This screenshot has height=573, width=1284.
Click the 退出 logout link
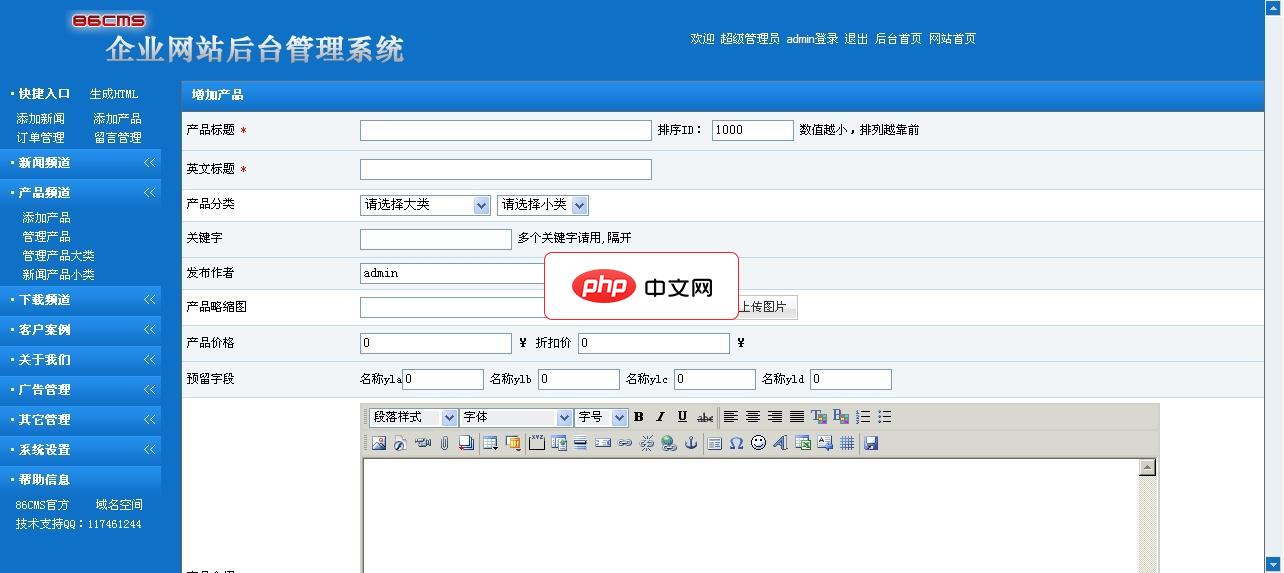pyautogui.click(x=856, y=39)
